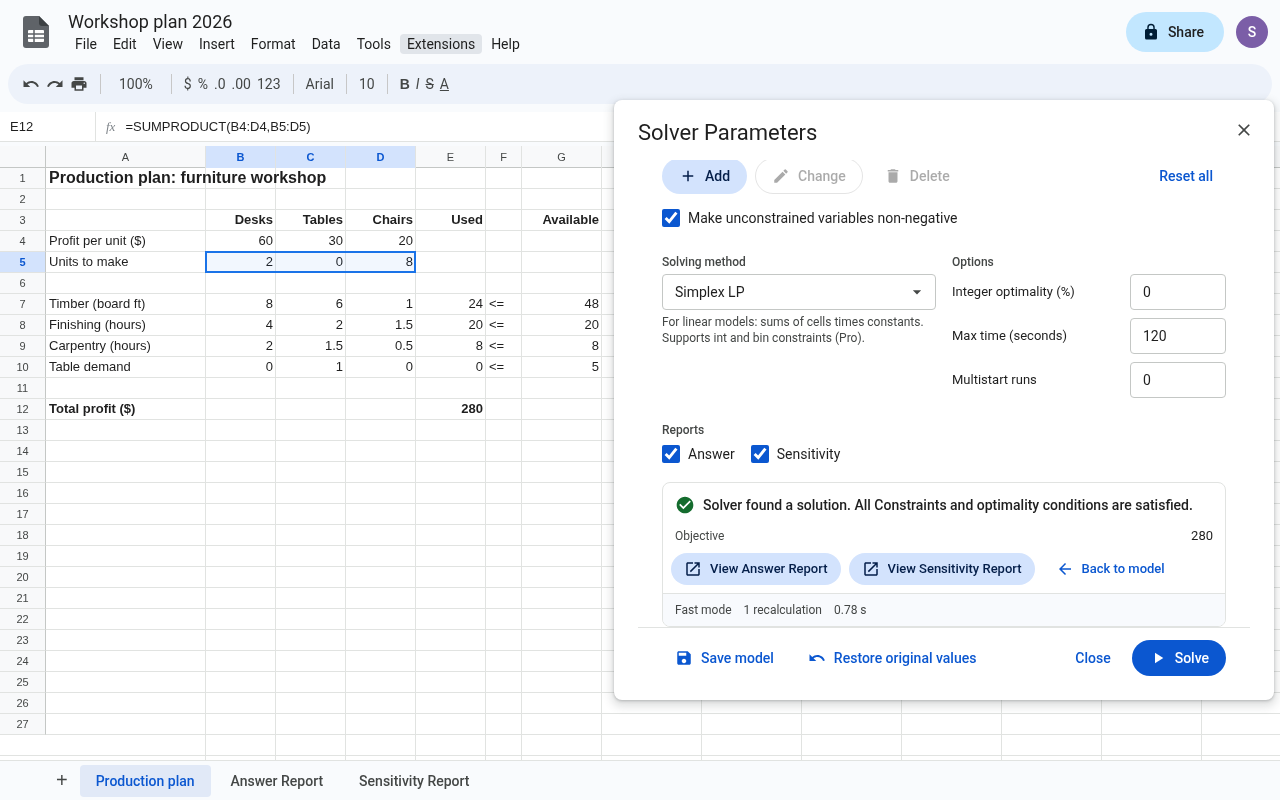The height and width of the screenshot is (800, 1280).
Task: Toggle strikethrough formatting
Action: tap(430, 84)
